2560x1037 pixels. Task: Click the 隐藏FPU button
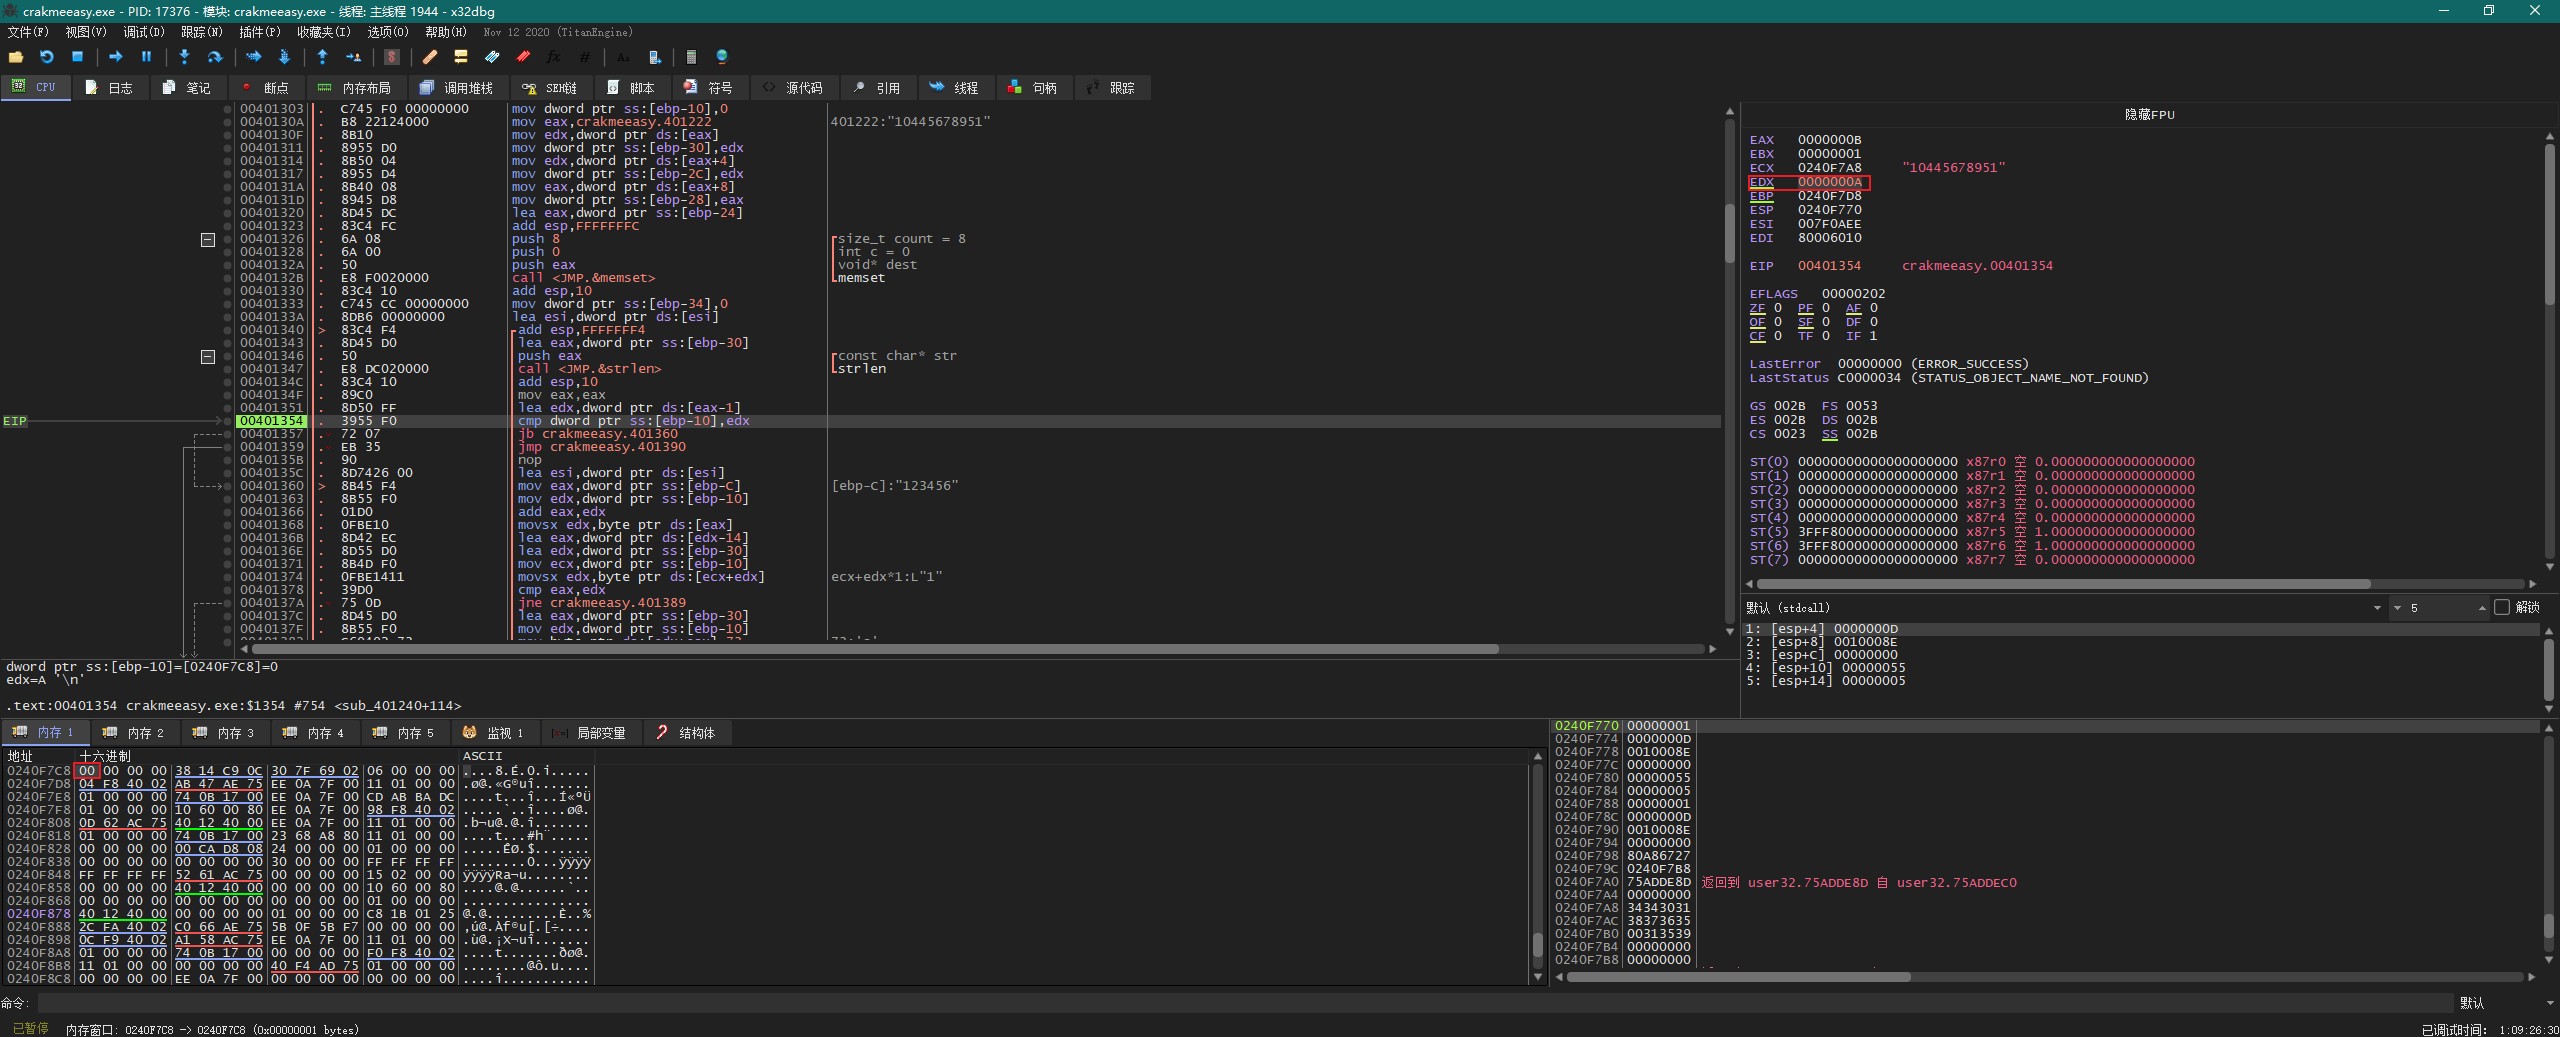(2149, 114)
